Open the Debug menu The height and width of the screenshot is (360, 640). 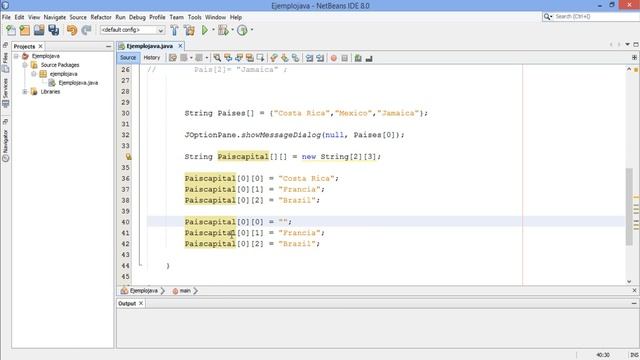pyautogui.click(x=137, y=17)
